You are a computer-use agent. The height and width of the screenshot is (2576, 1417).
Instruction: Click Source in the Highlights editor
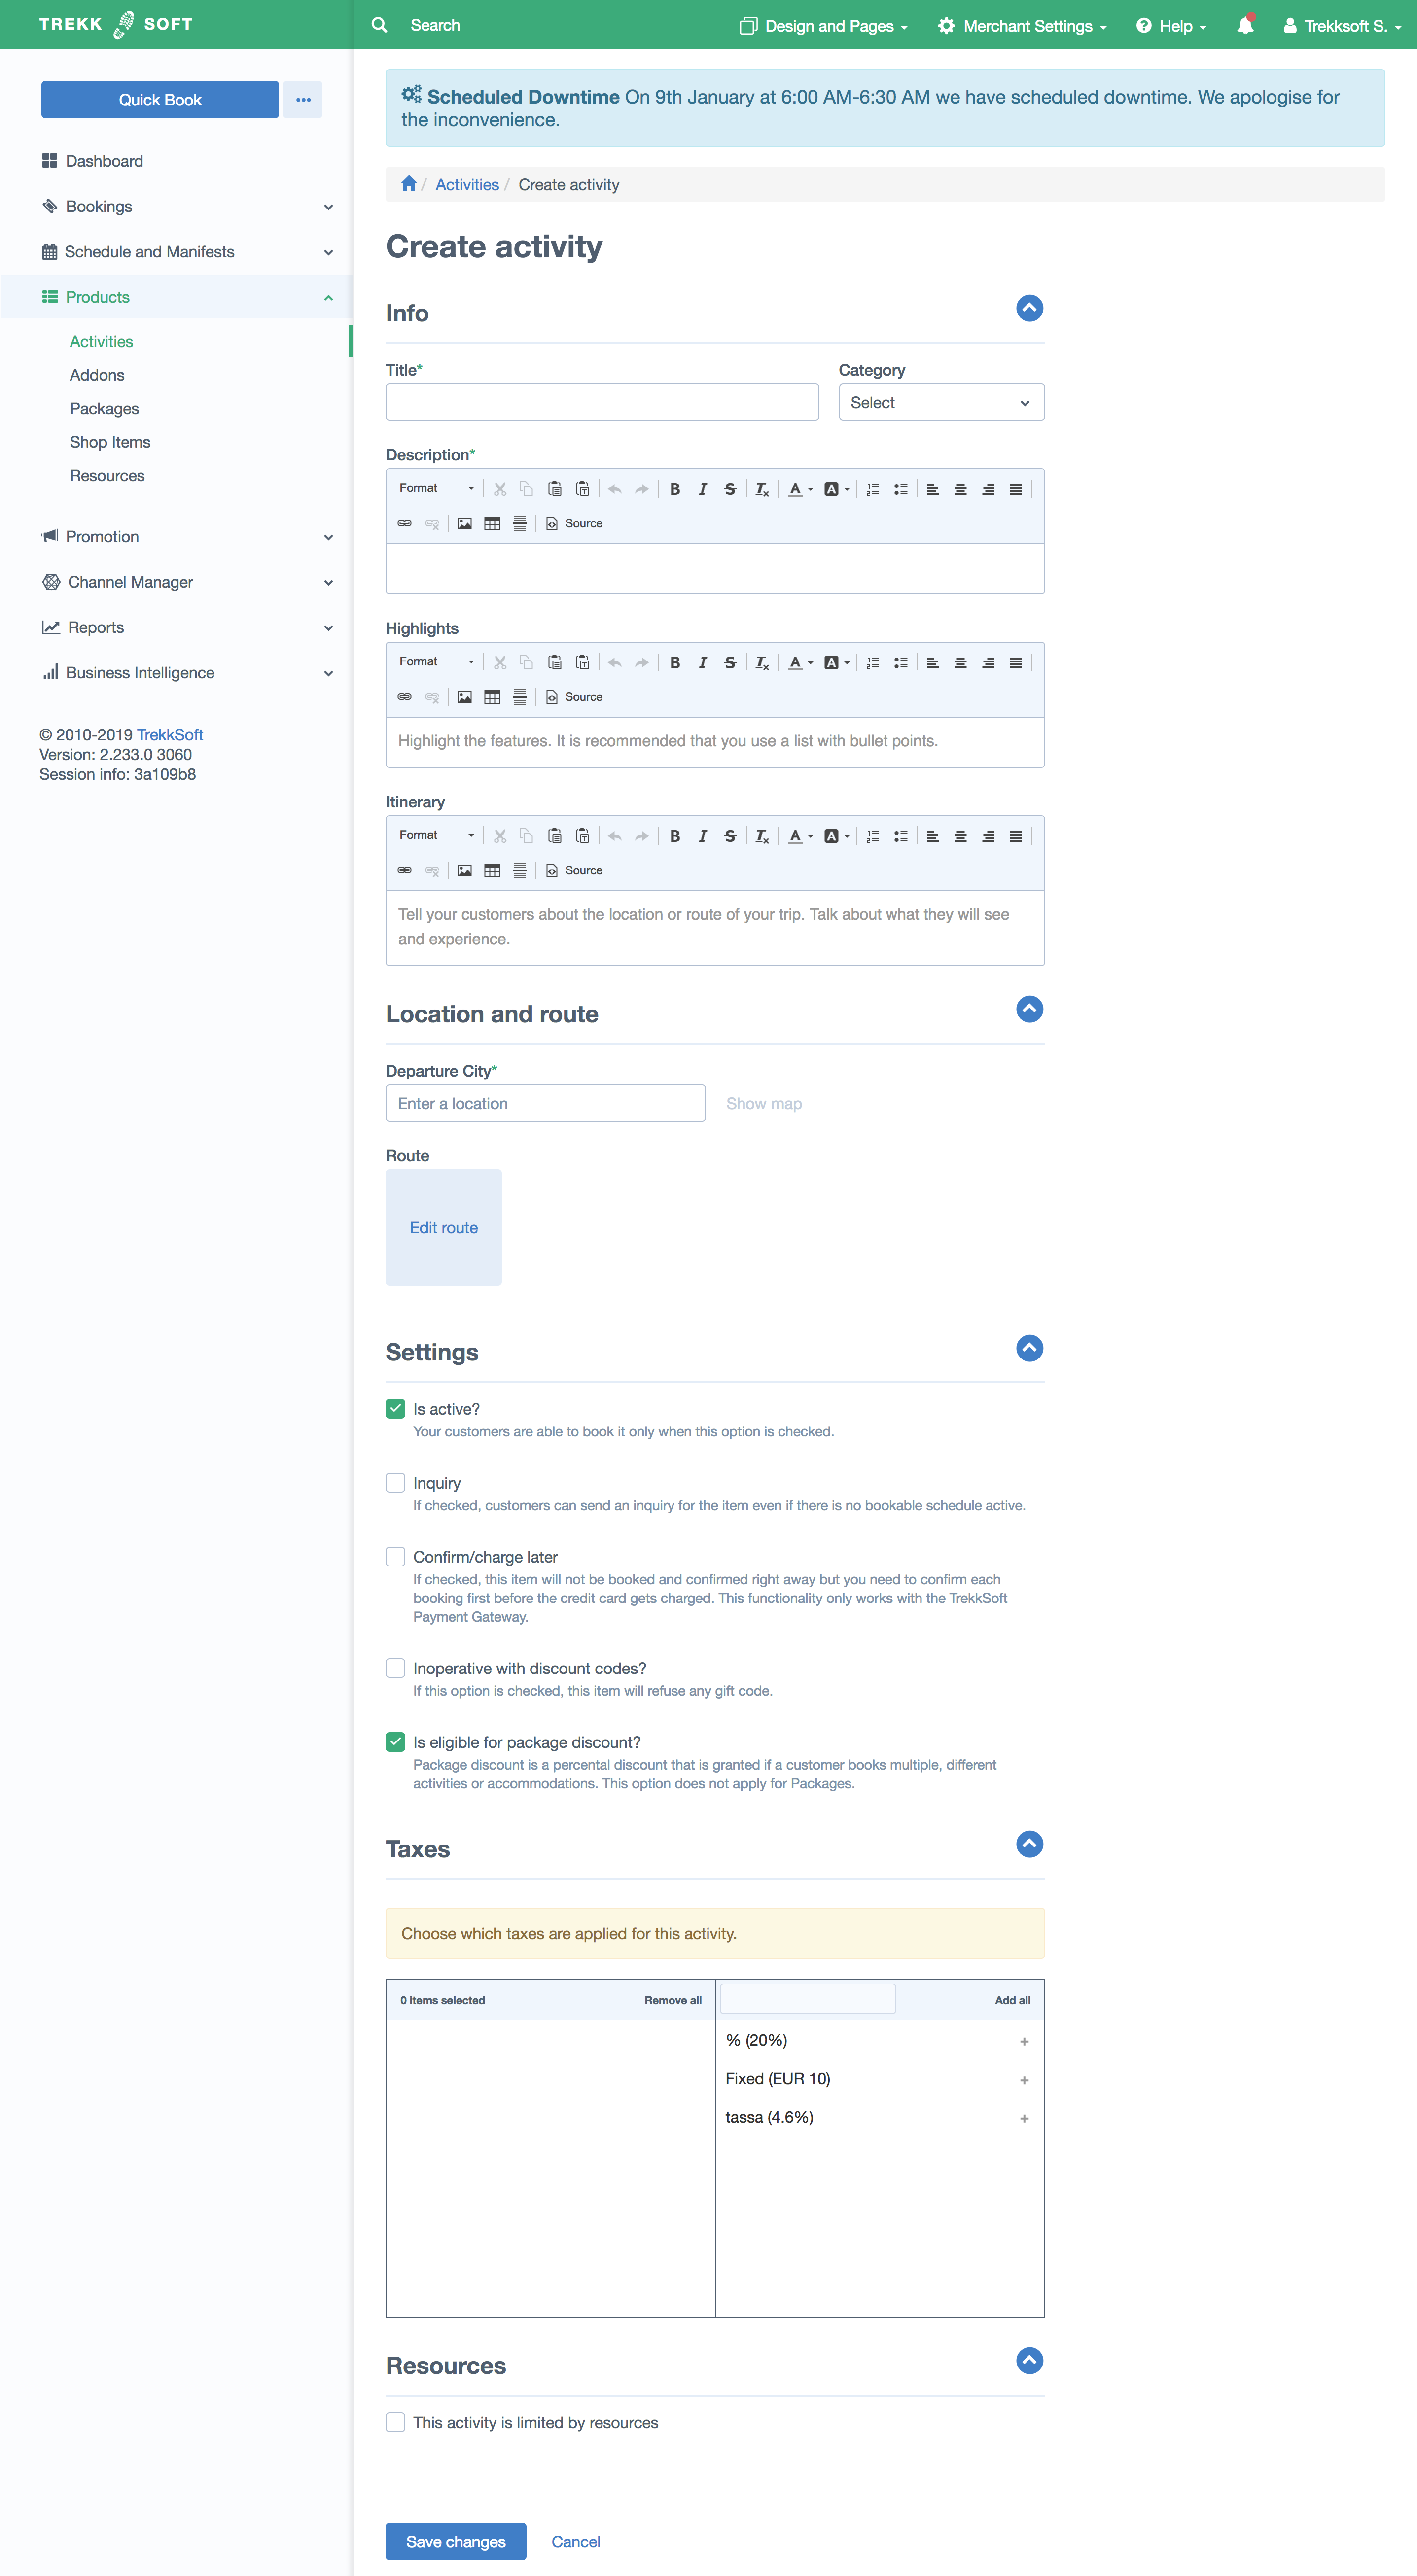tap(574, 696)
